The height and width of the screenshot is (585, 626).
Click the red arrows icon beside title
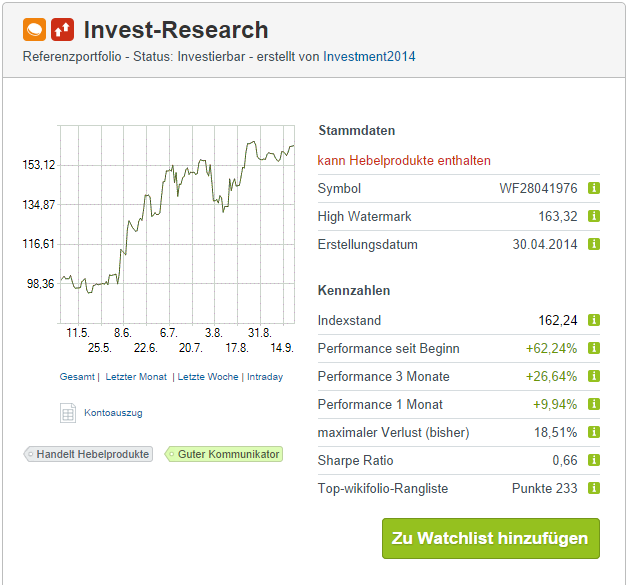62,30
